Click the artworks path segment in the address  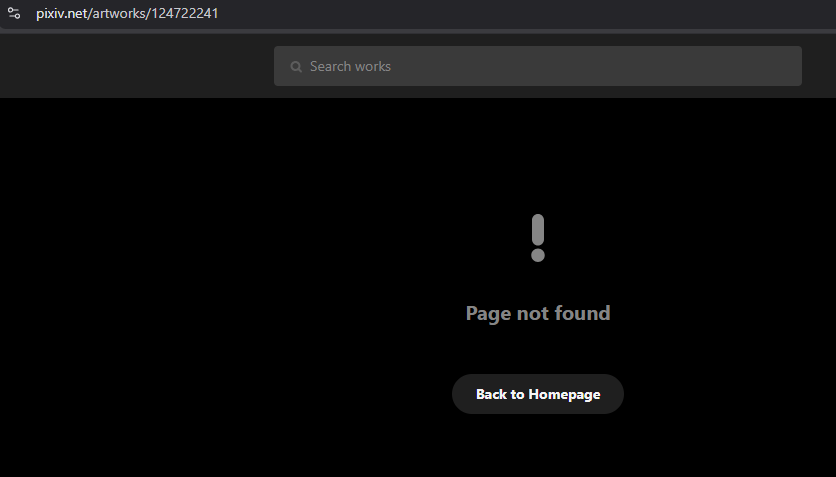(x=119, y=13)
